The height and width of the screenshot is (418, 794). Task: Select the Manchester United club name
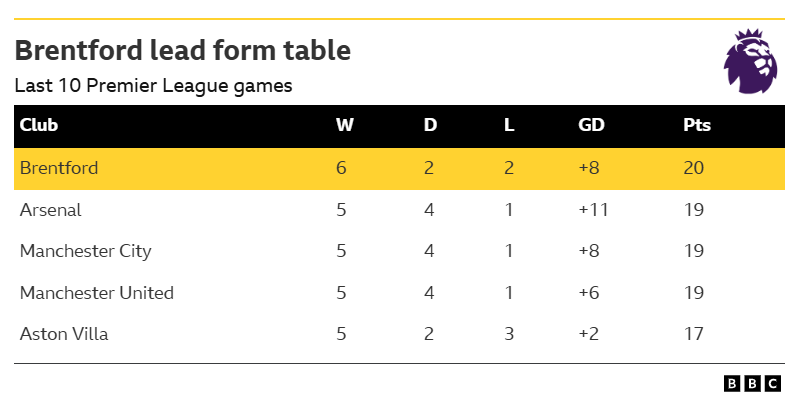click(96, 293)
